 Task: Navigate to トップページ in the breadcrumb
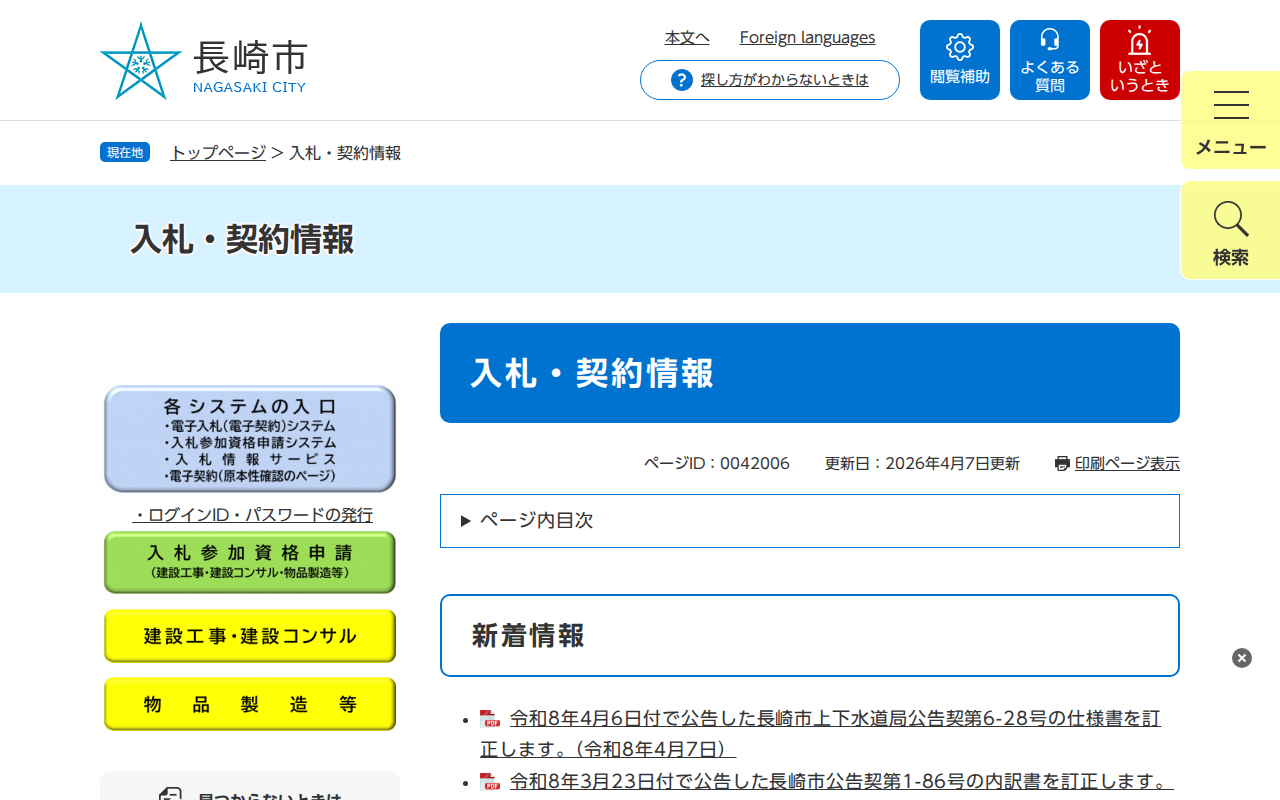tap(216, 154)
